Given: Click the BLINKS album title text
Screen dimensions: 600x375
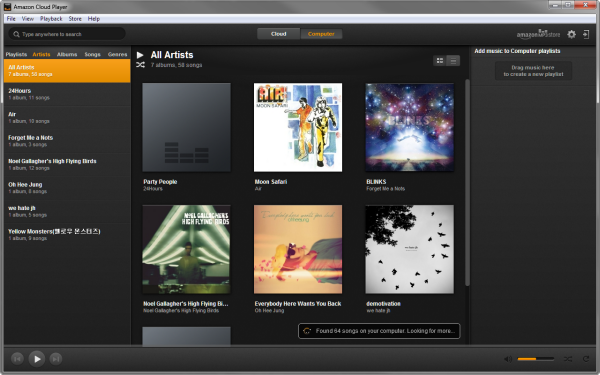Looking at the screenshot, I should (376, 182).
